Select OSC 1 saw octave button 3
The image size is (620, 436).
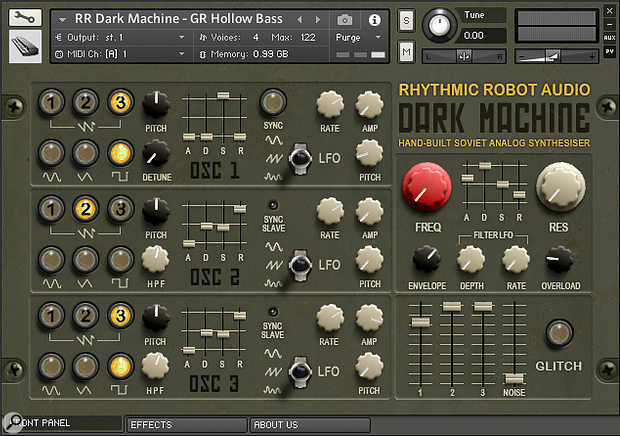tap(120, 102)
